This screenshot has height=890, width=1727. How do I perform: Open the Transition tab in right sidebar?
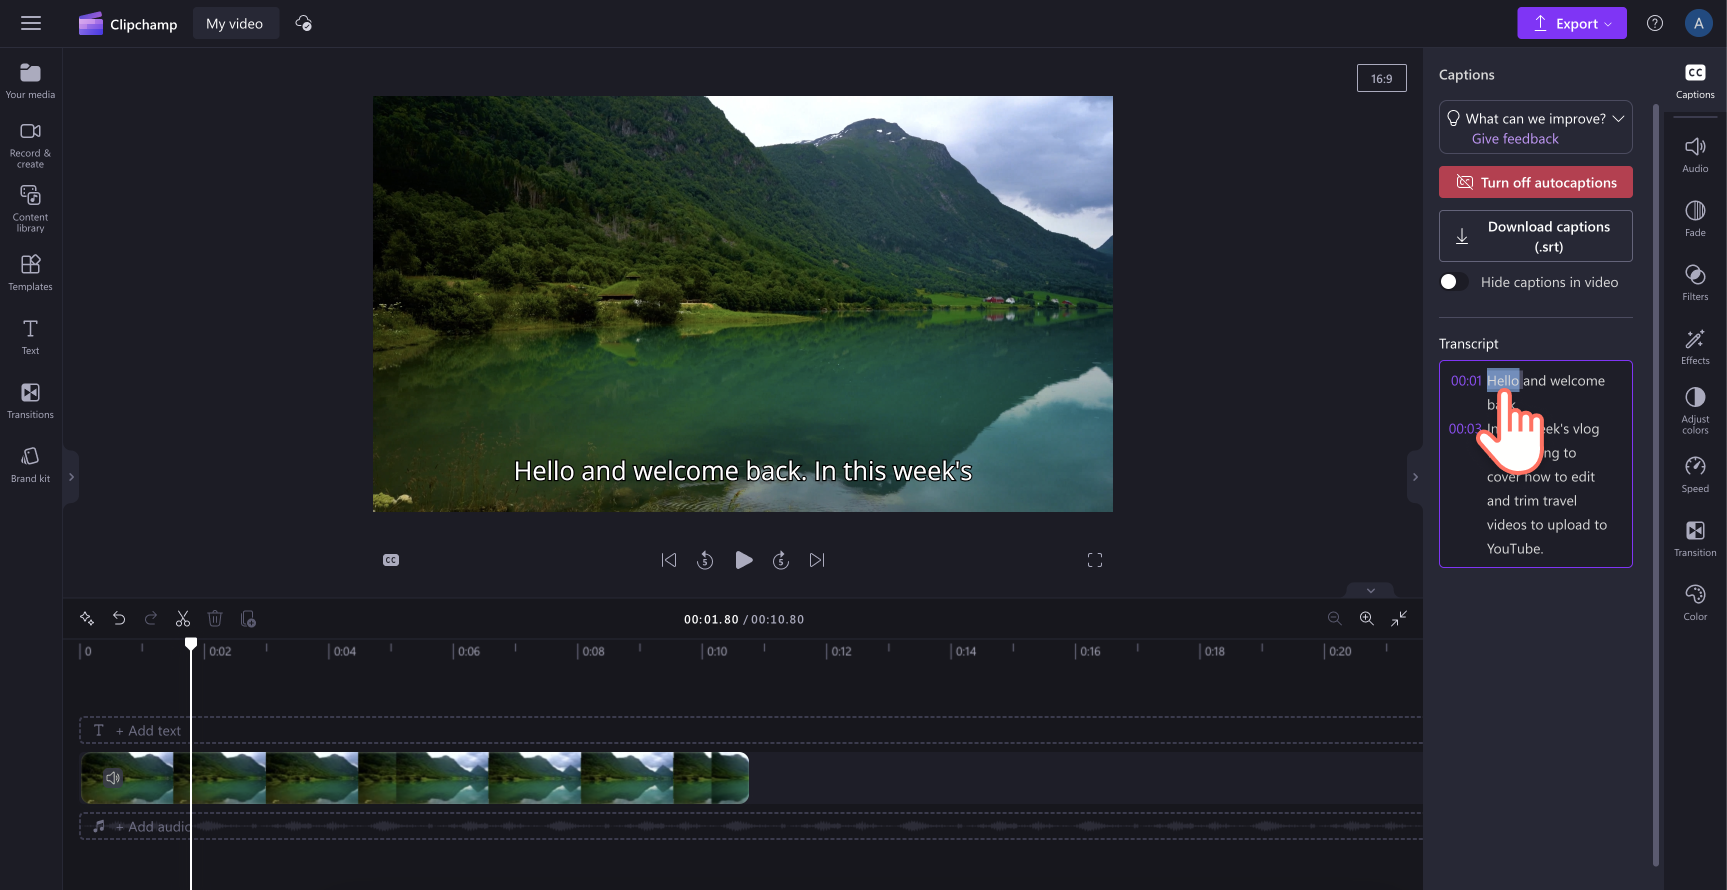[x=1695, y=539]
